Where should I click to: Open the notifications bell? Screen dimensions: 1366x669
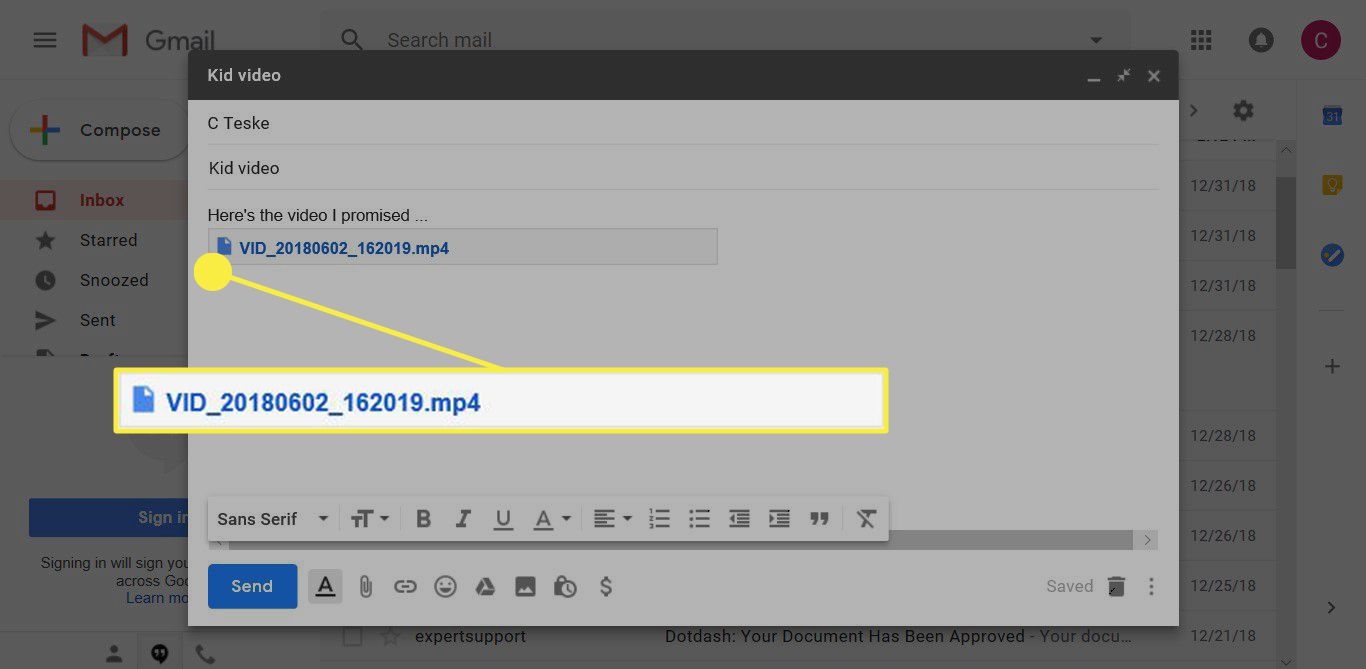click(1261, 40)
